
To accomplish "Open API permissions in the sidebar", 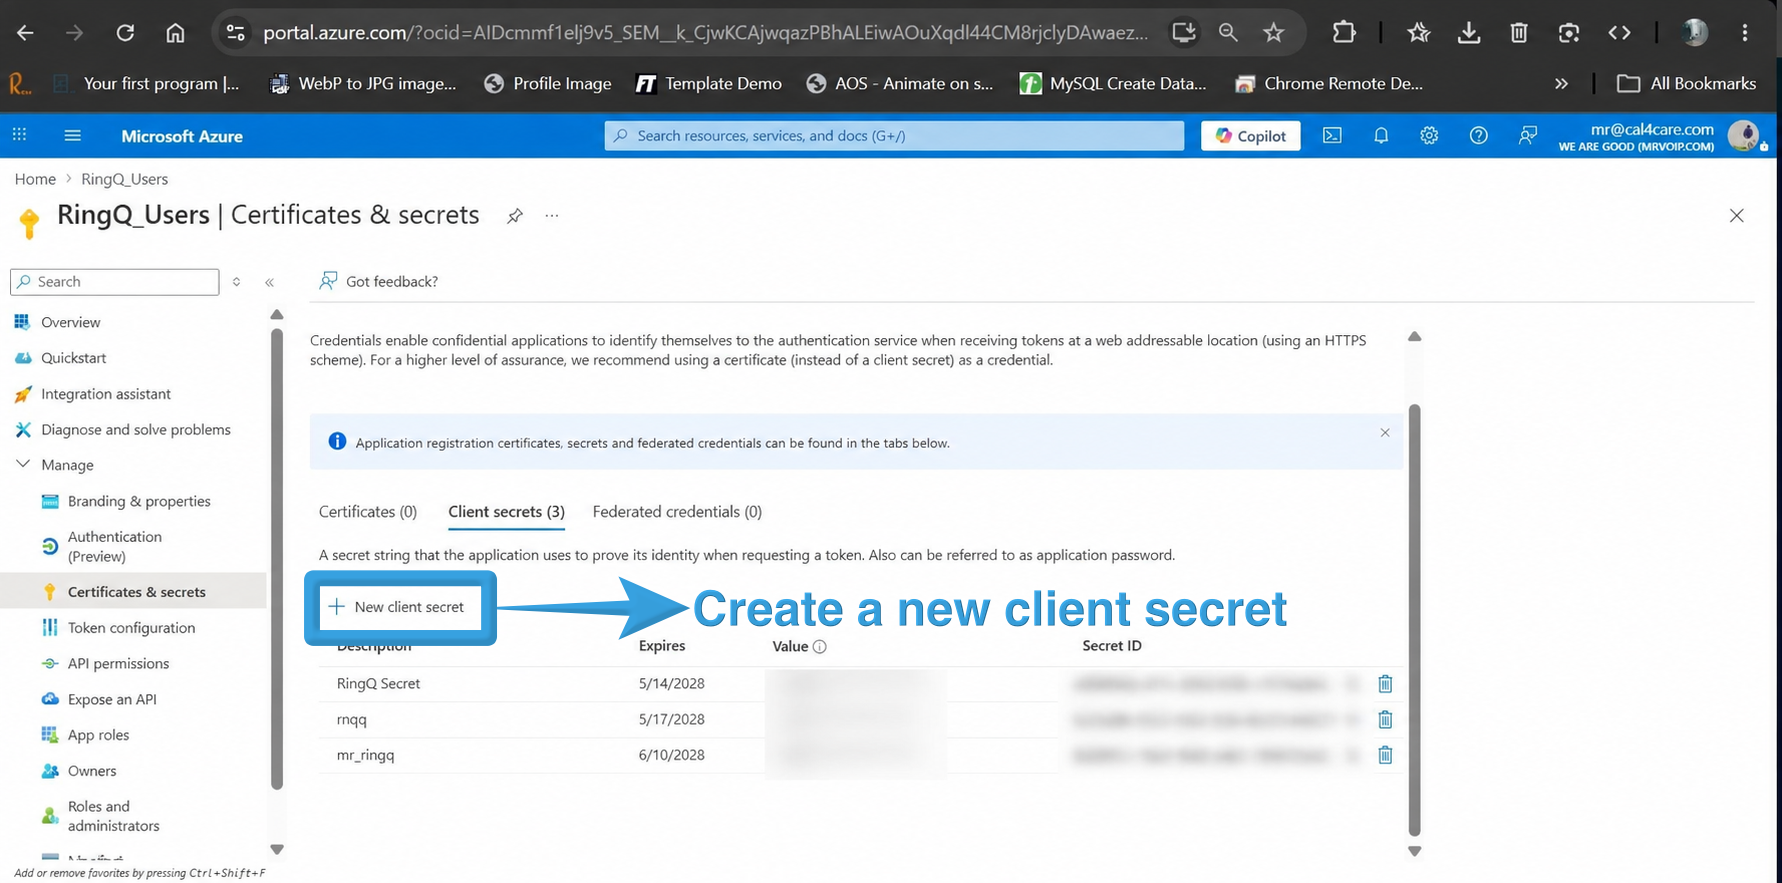I will coord(118,663).
